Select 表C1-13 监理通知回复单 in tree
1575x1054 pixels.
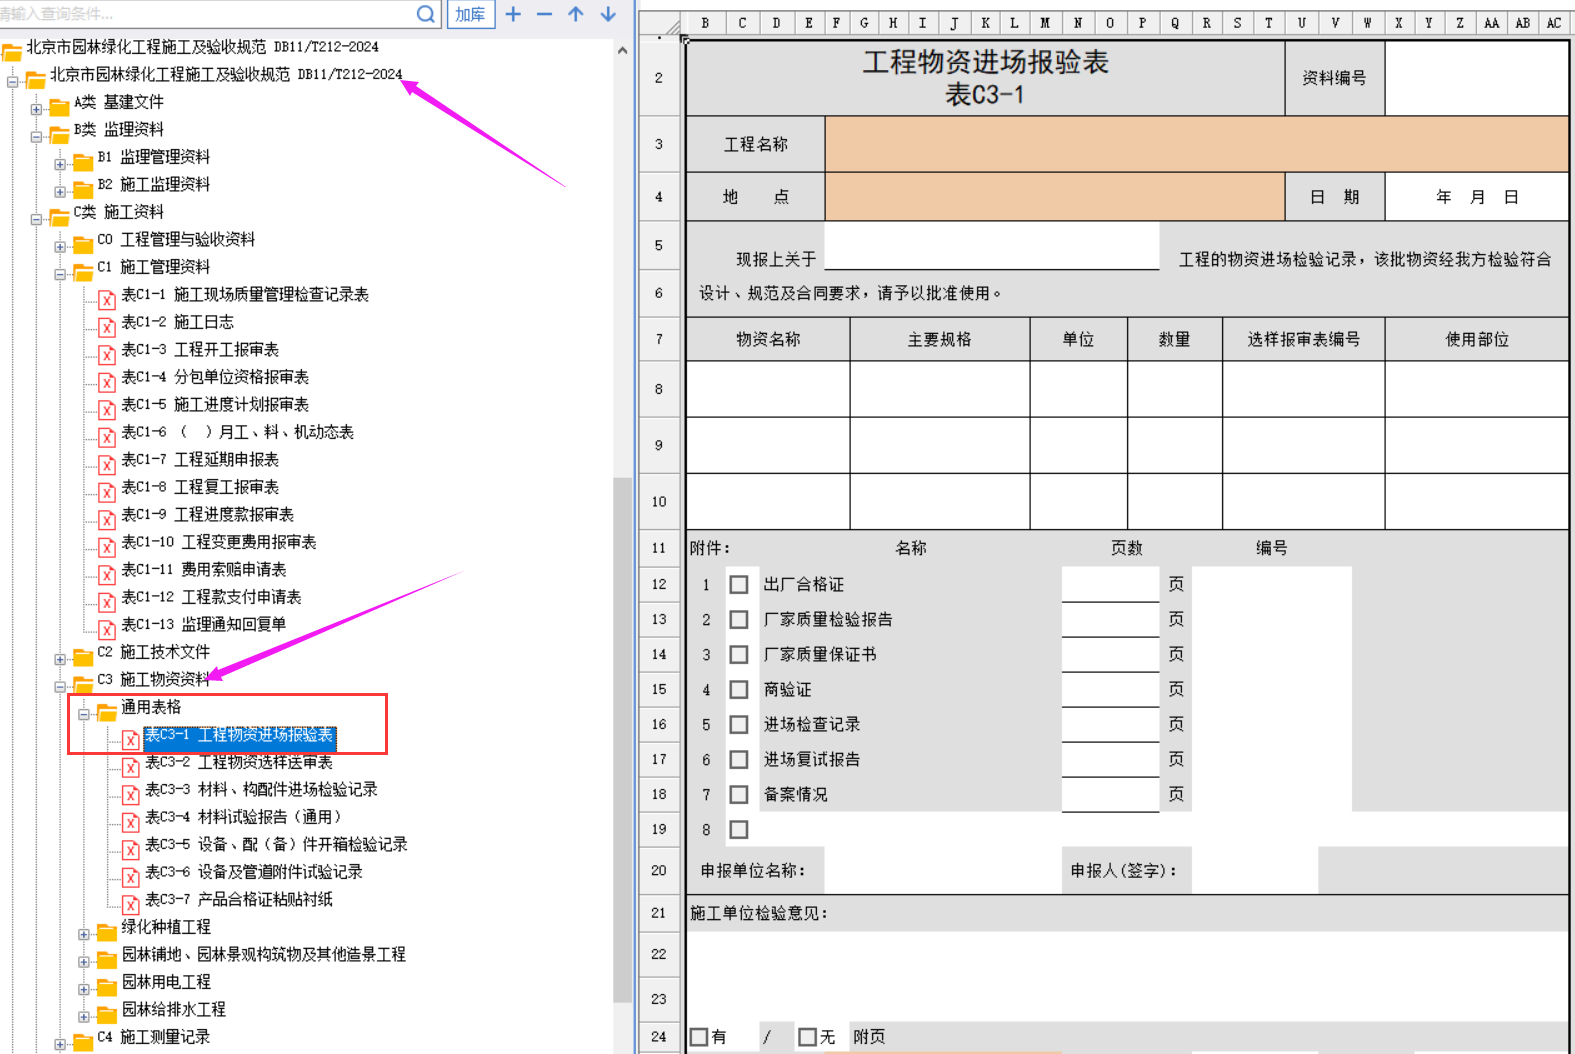click(x=203, y=625)
